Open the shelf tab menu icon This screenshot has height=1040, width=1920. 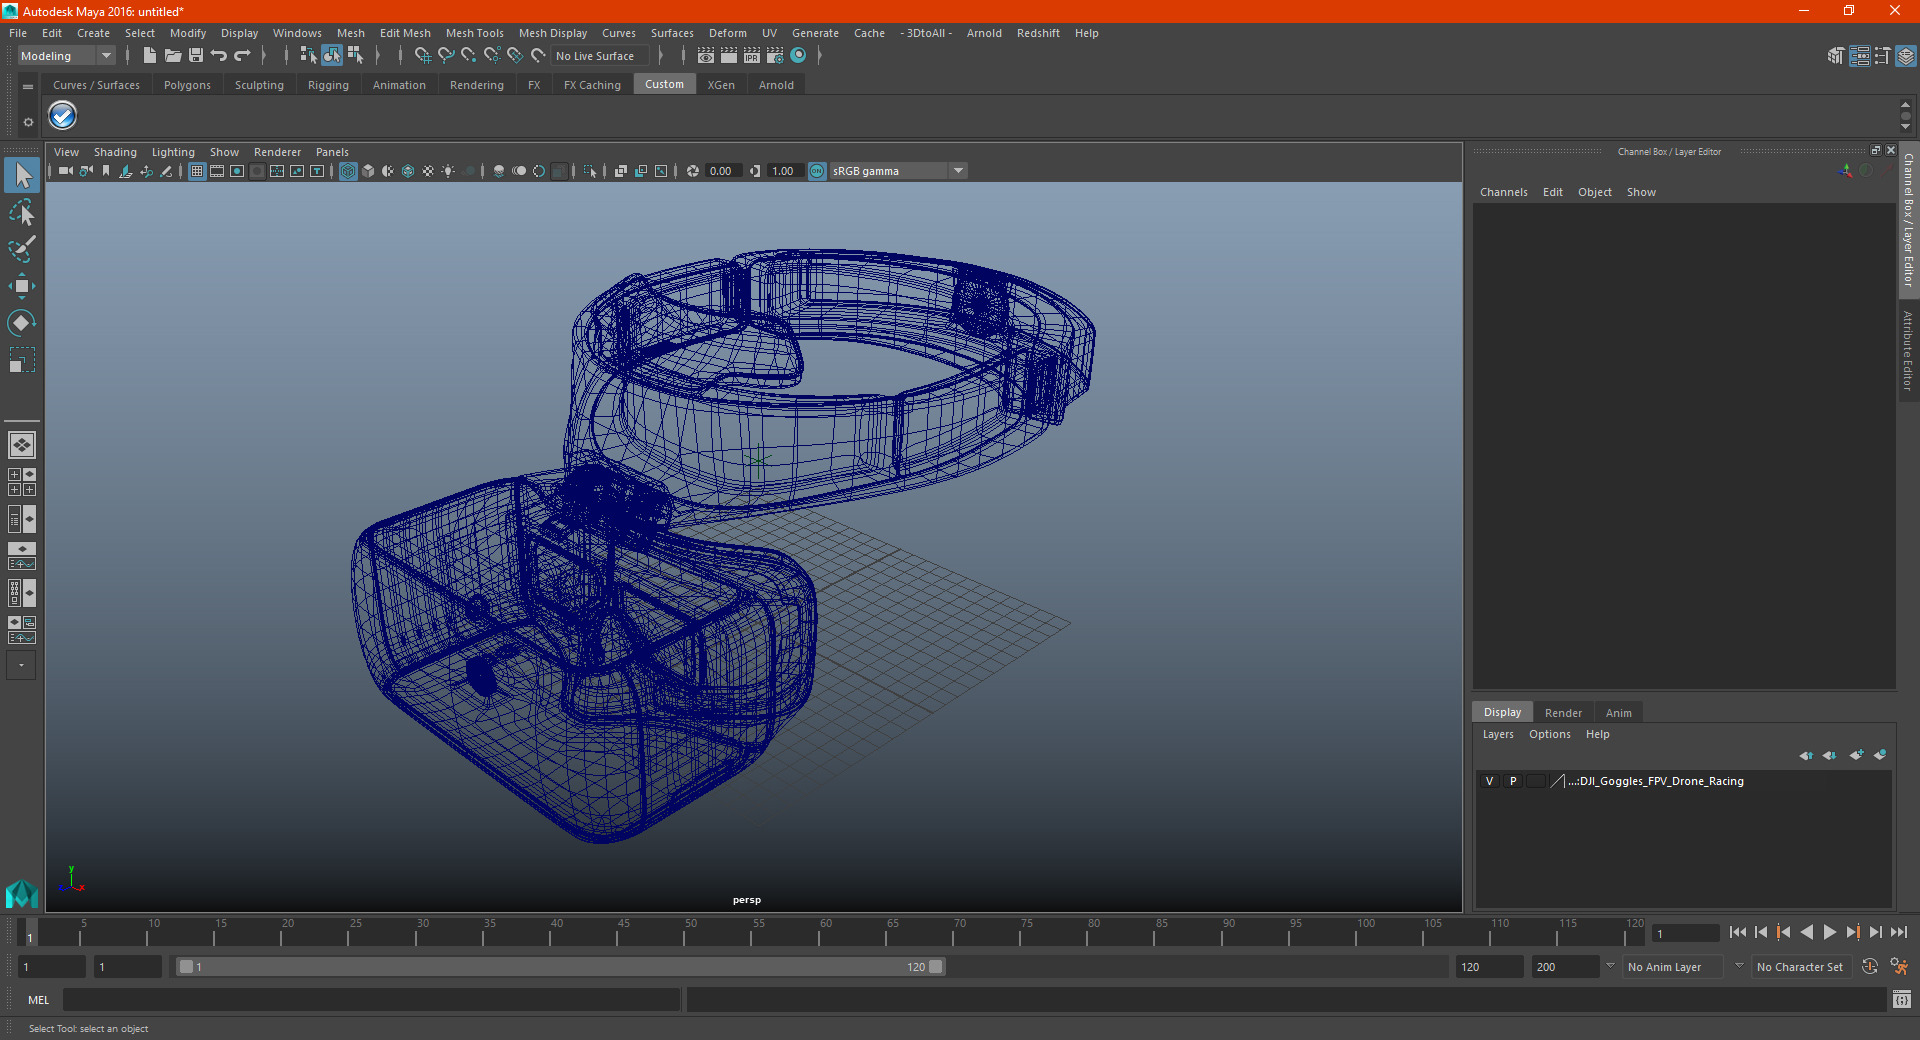(x=28, y=87)
